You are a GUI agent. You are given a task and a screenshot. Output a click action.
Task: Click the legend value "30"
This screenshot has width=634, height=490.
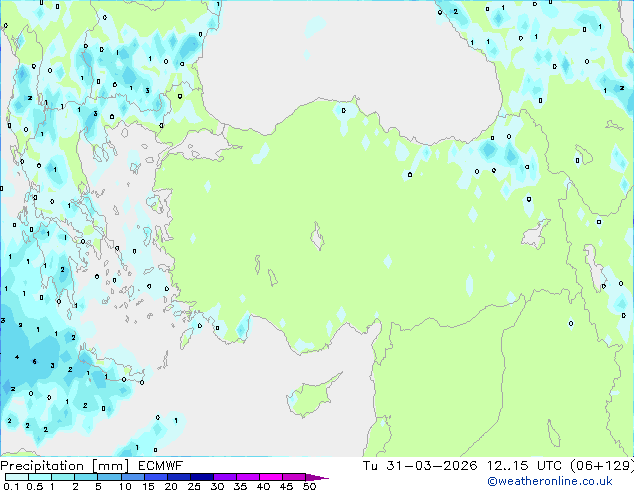click(217, 486)
